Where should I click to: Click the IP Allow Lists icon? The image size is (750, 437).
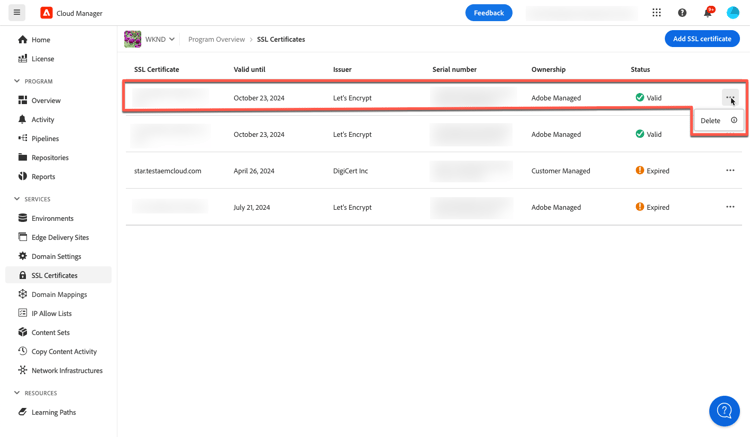click(22, 313)
